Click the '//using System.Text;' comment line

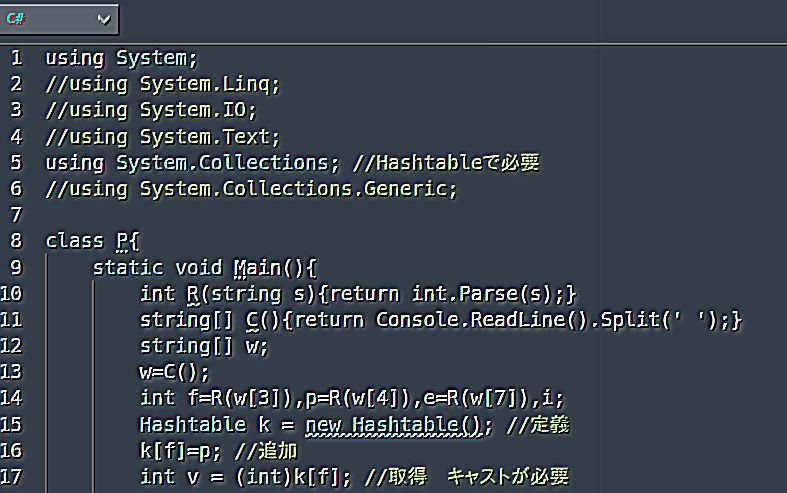163,136
